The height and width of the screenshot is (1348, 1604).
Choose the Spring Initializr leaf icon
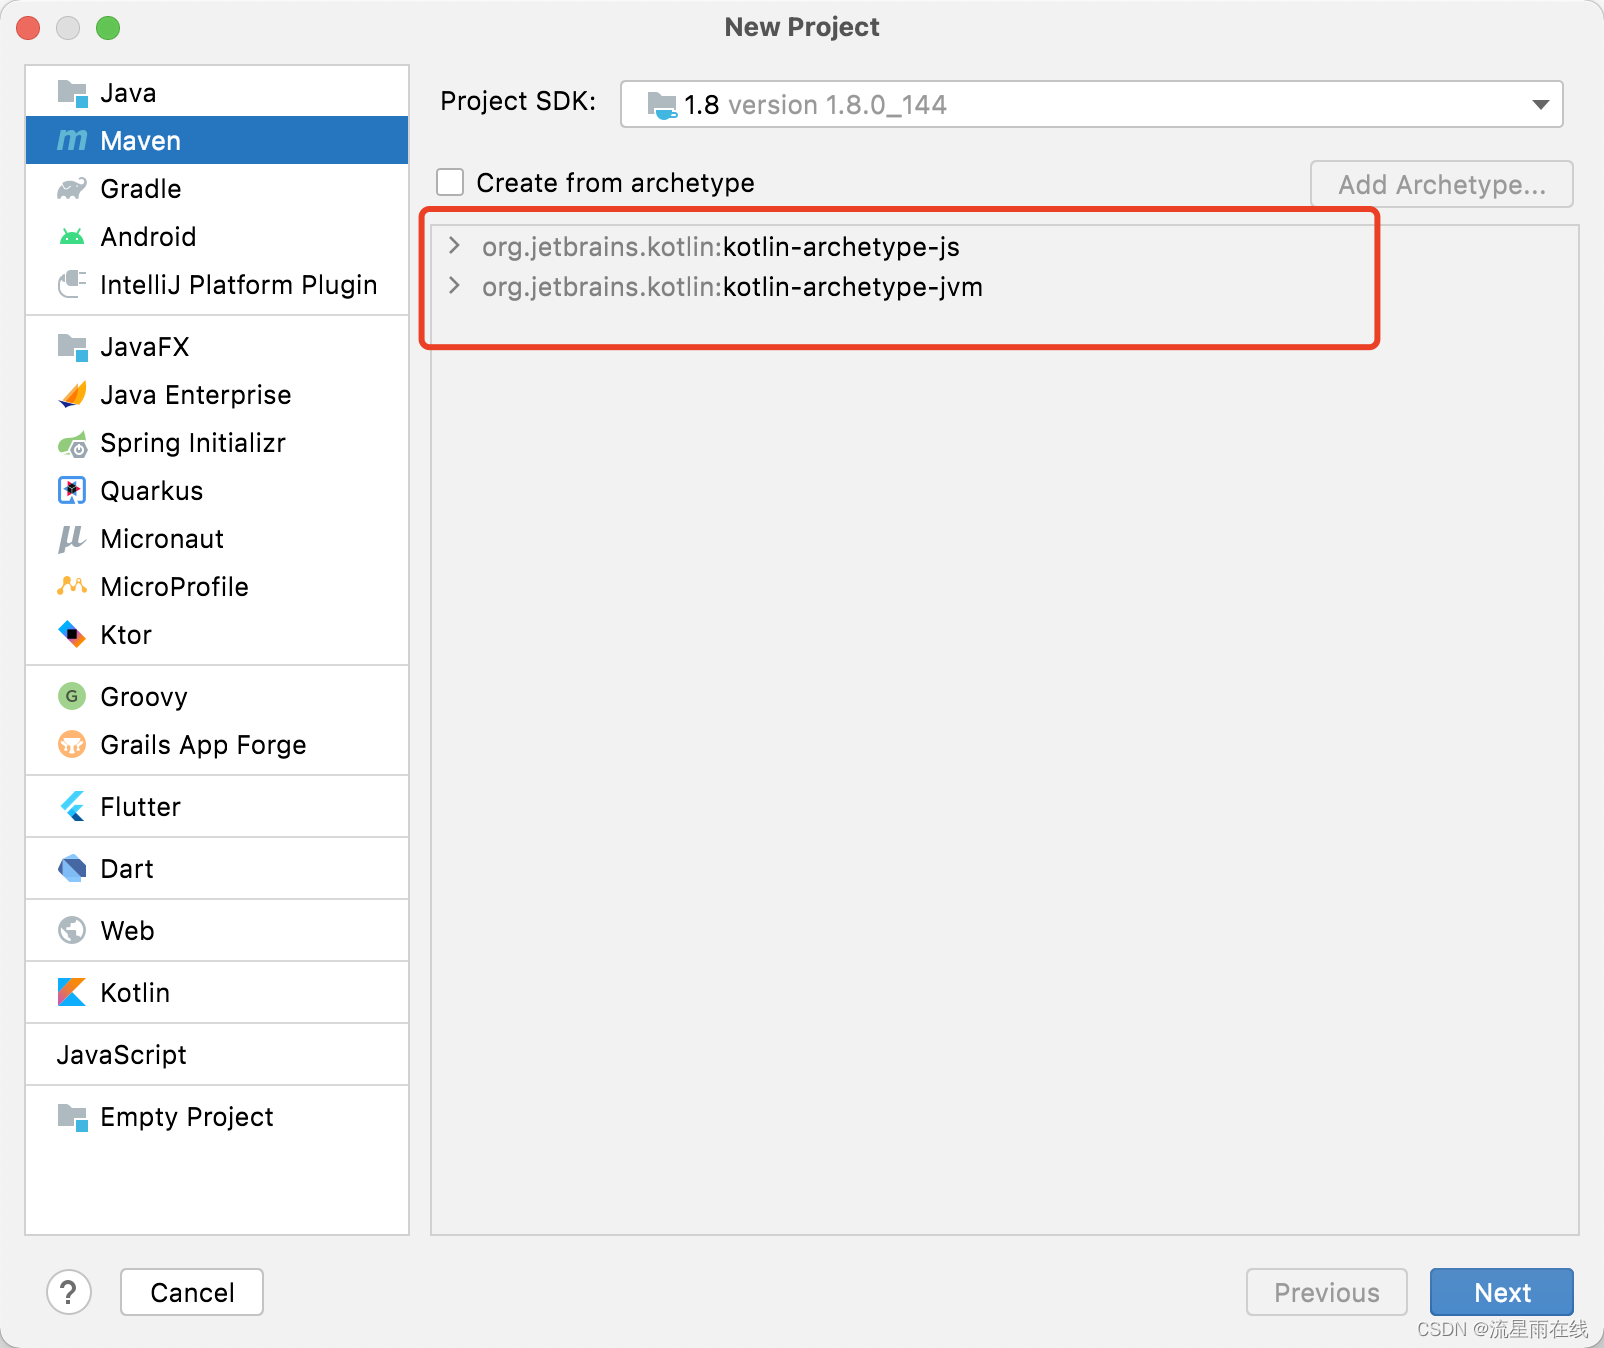pyautogui.click(x=72, y=443)
